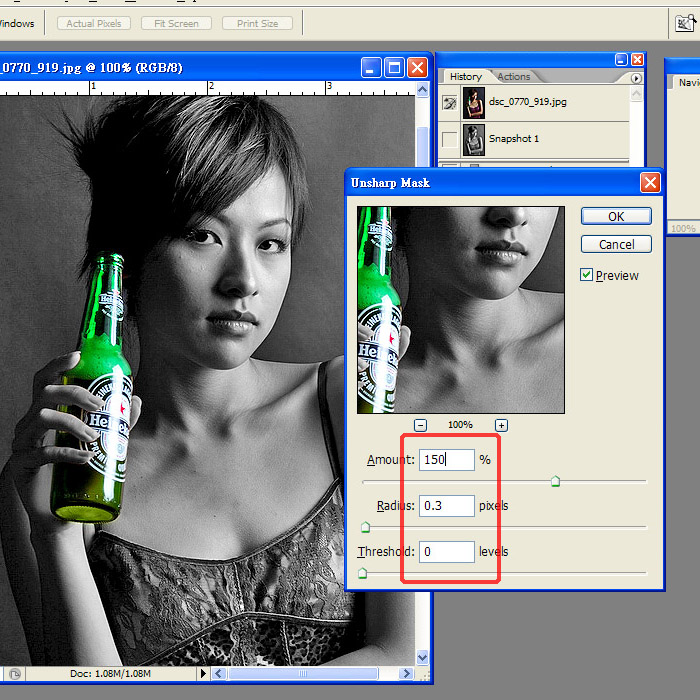Image resolution: width=700 pixels, height=700 pixels.
Task: Close the Unsharp Mask dialog with the X
Action: pyautogui.click(x=650, y=182)
